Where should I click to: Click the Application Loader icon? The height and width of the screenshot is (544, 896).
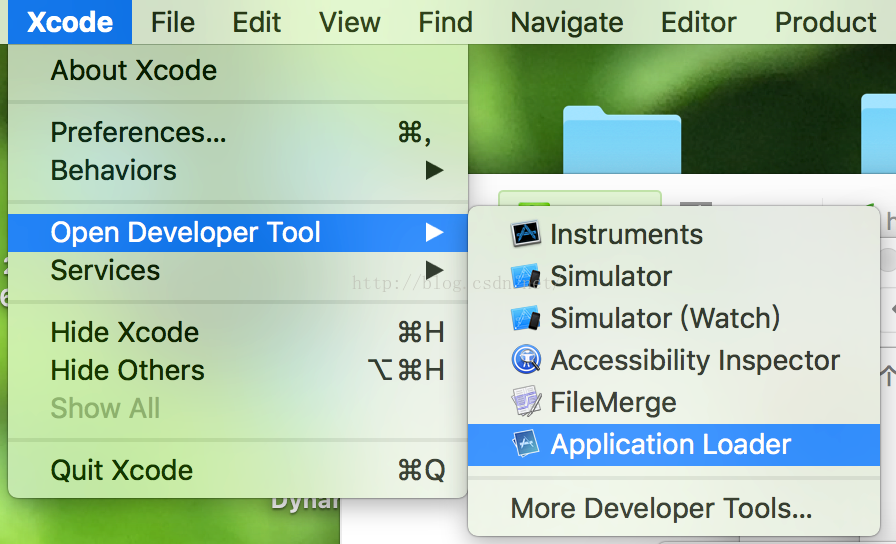526,445
